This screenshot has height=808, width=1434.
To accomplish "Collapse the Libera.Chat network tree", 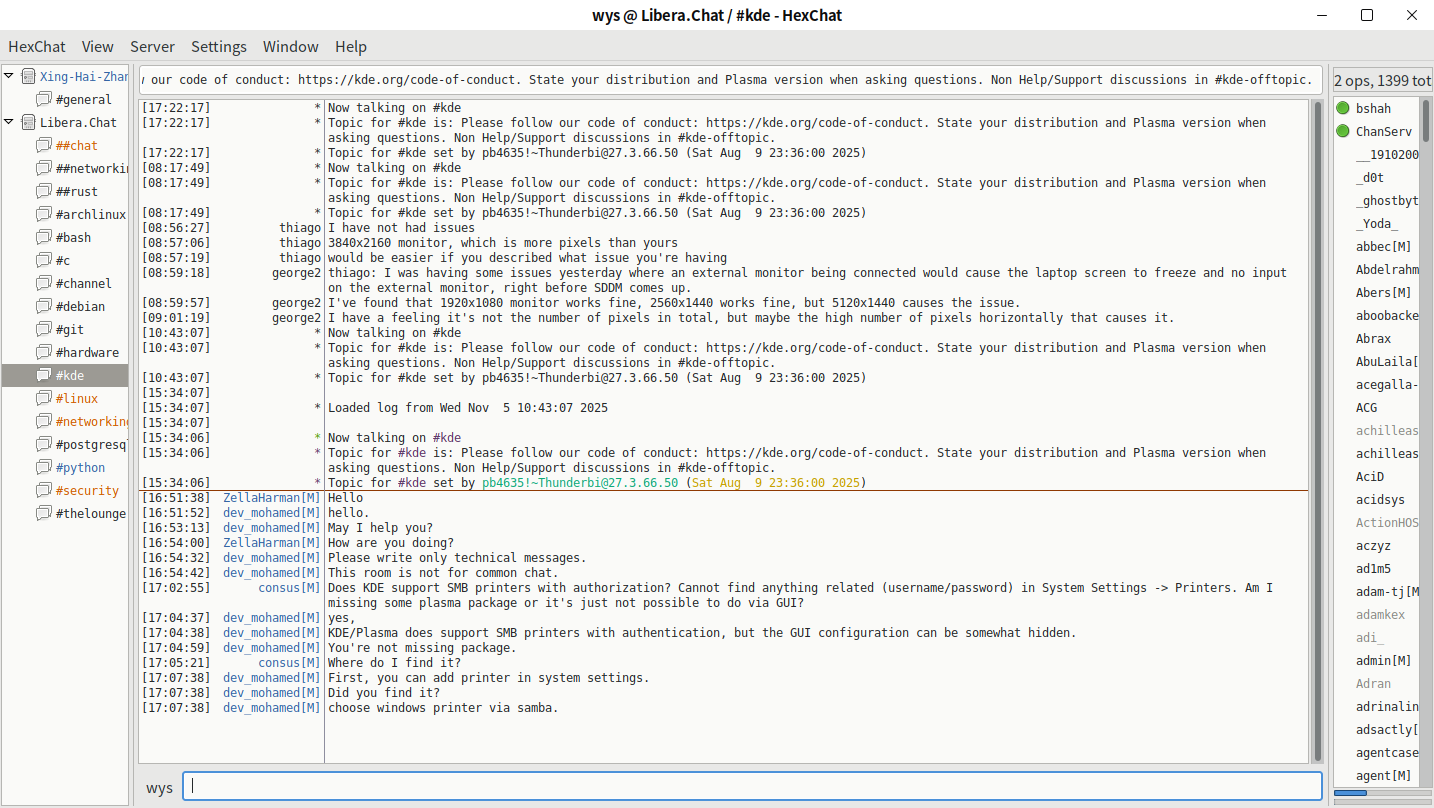I will [9, 122].
